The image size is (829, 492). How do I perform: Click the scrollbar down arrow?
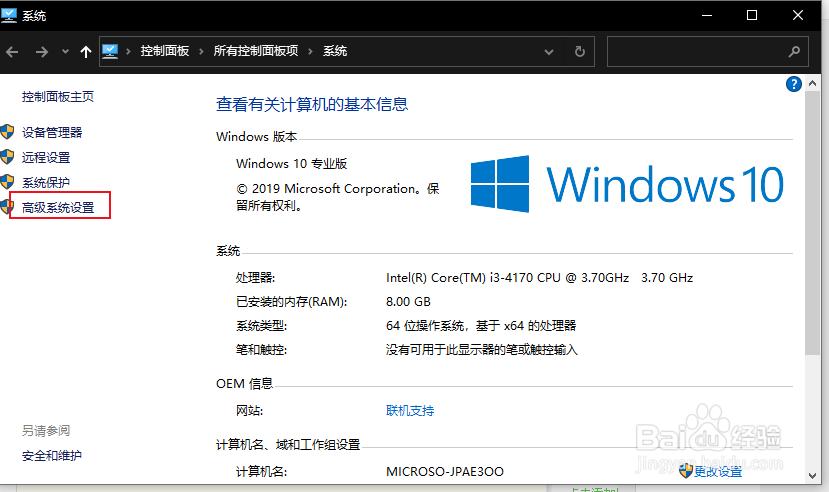tap(813, 476)
